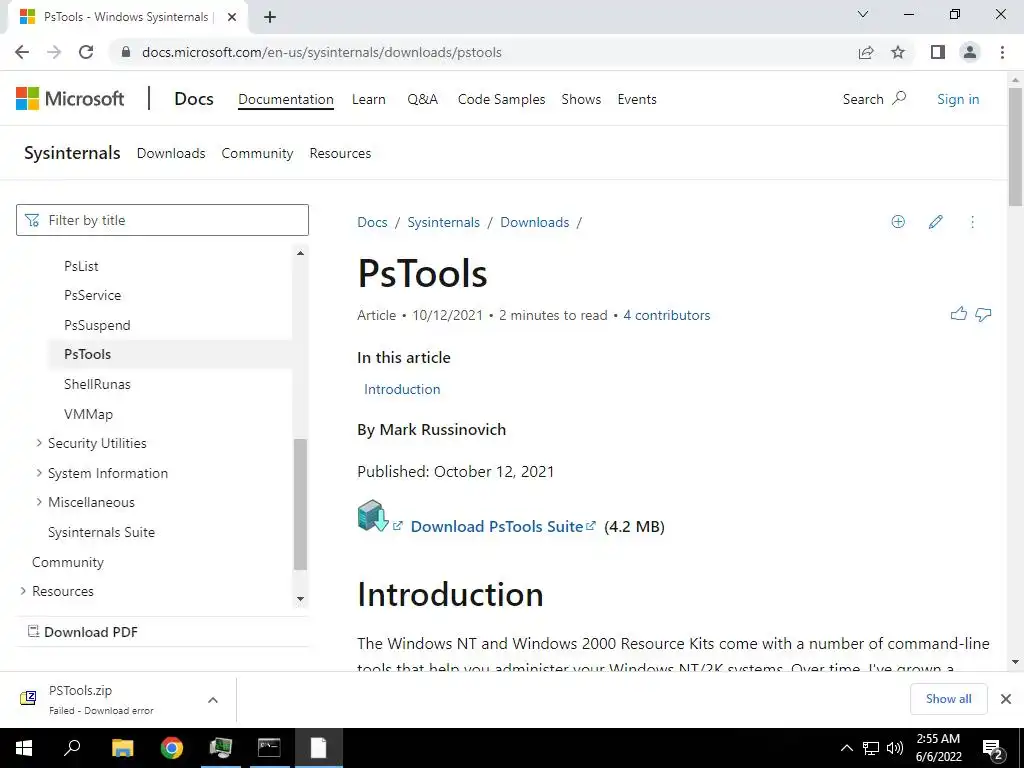The image size is (1024, 768).
Task: Click the taskbar search magnifier
Action: pyautogui.click(x=72, y=748)
